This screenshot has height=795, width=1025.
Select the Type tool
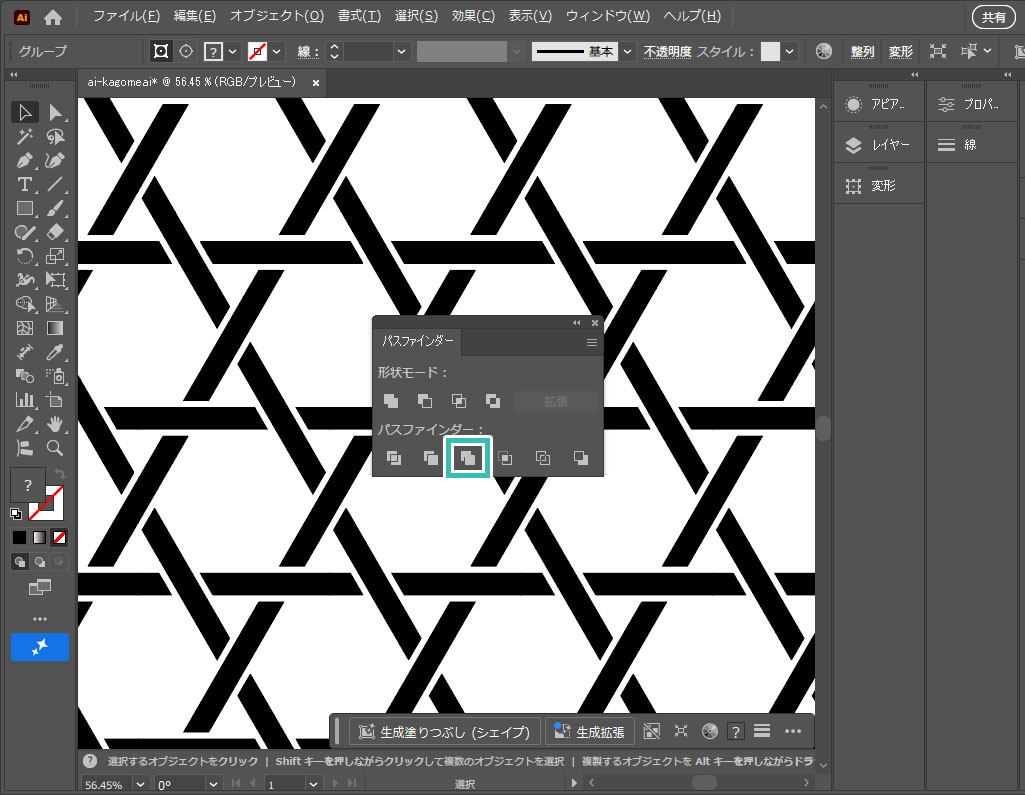[26, 184]
